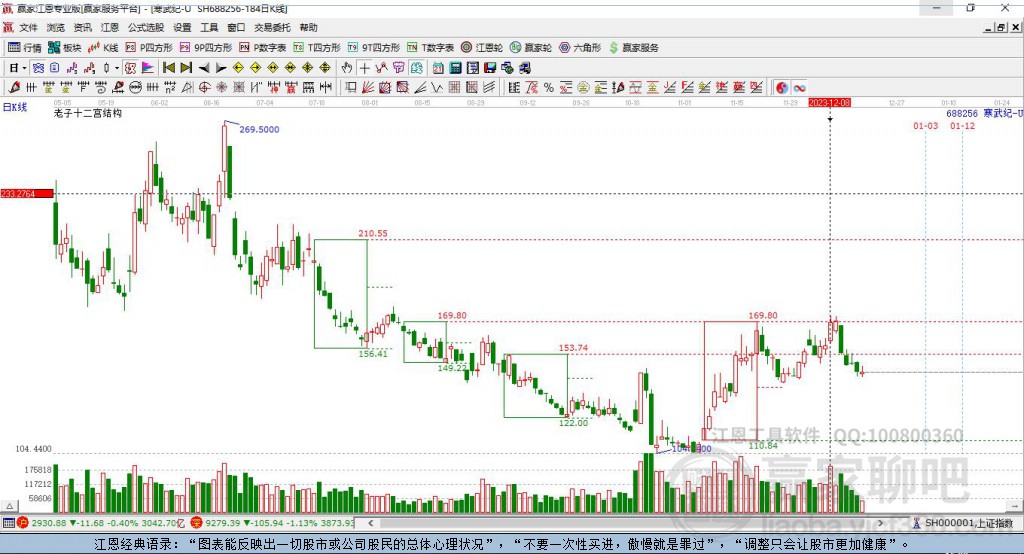Click the 269.5000 high price label

tap(259, 129)
